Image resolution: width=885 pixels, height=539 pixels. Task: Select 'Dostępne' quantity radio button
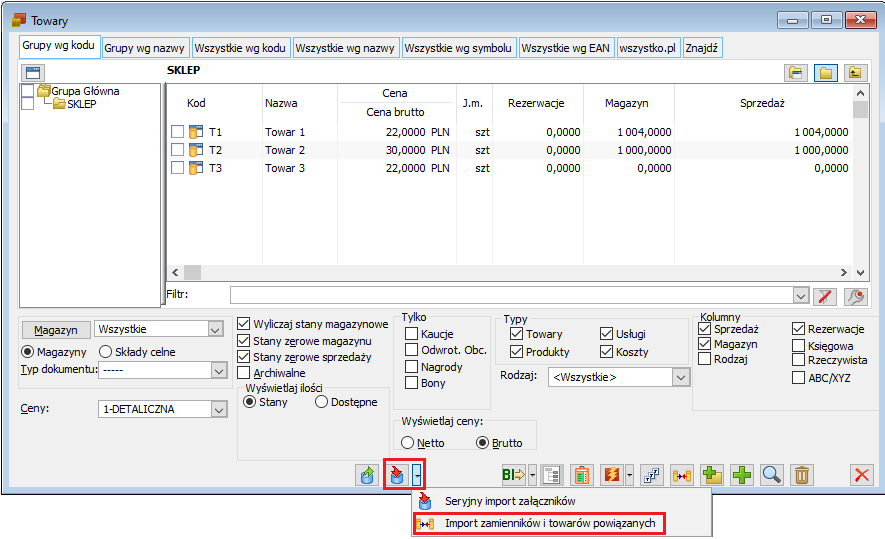pyautogui.click(x=321, y=402)
